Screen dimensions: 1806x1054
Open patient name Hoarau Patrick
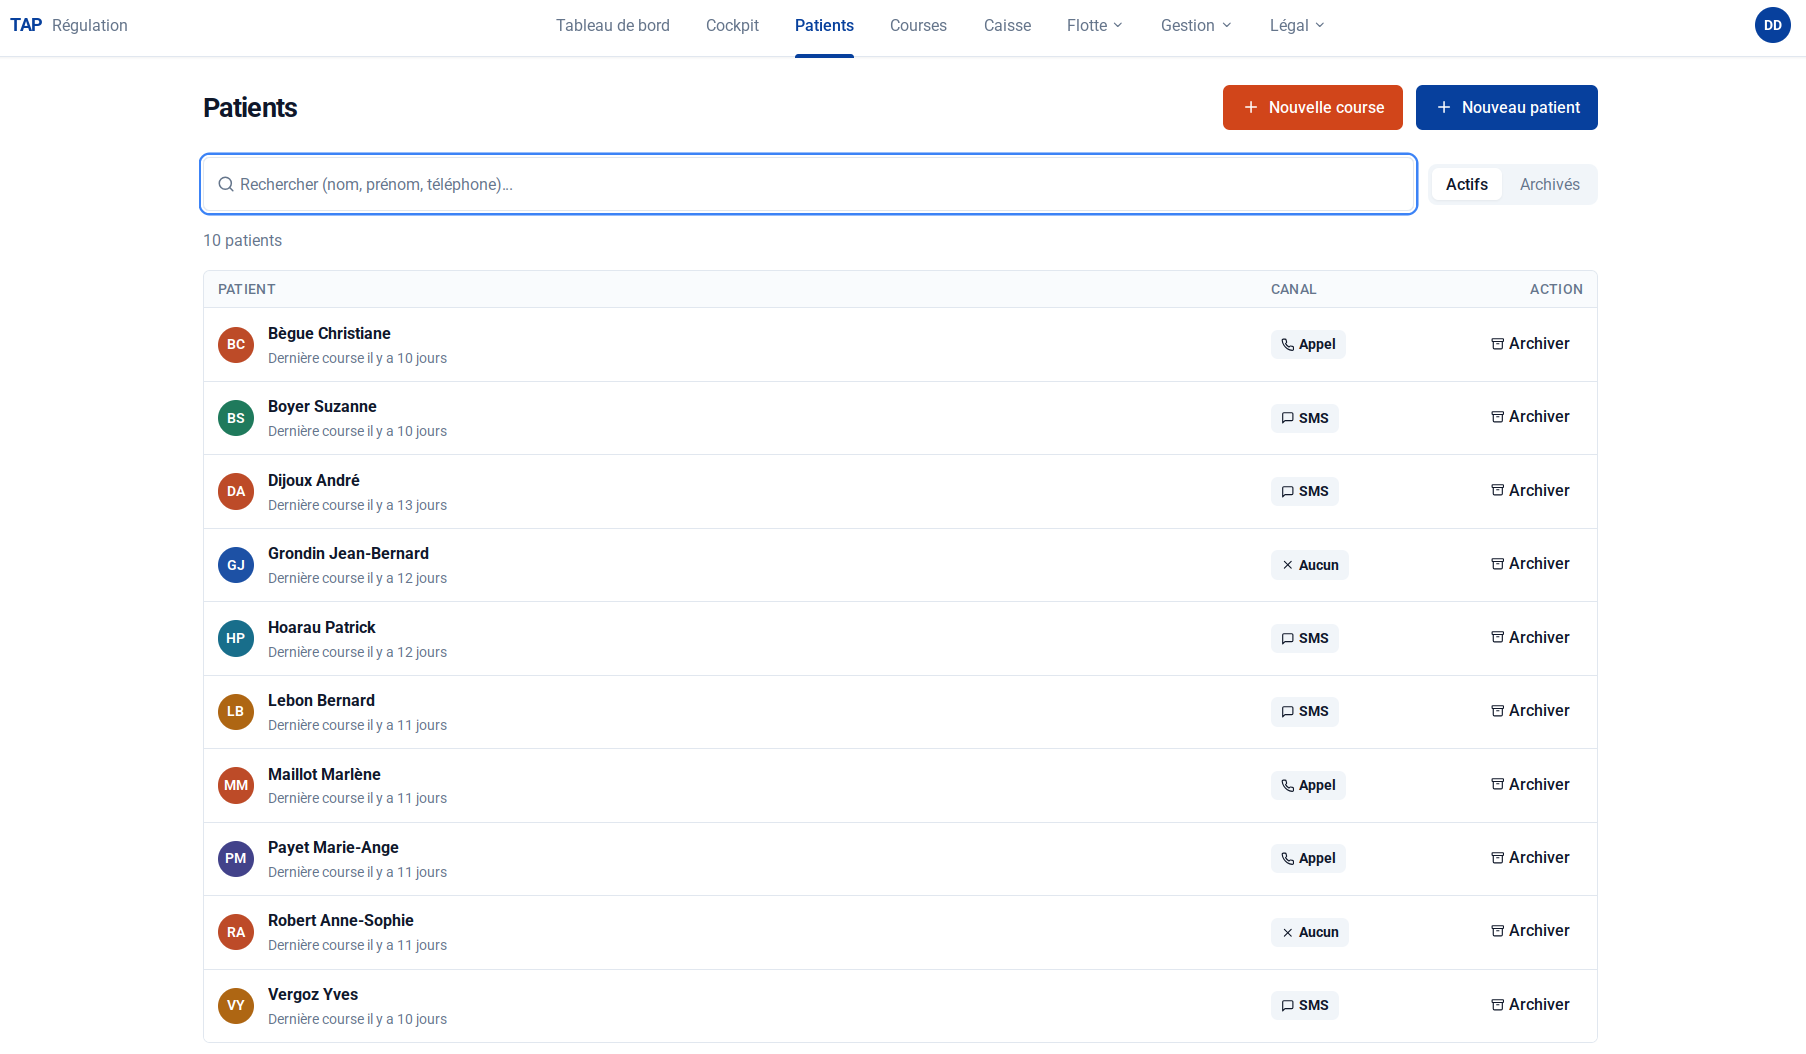[322, 627]
